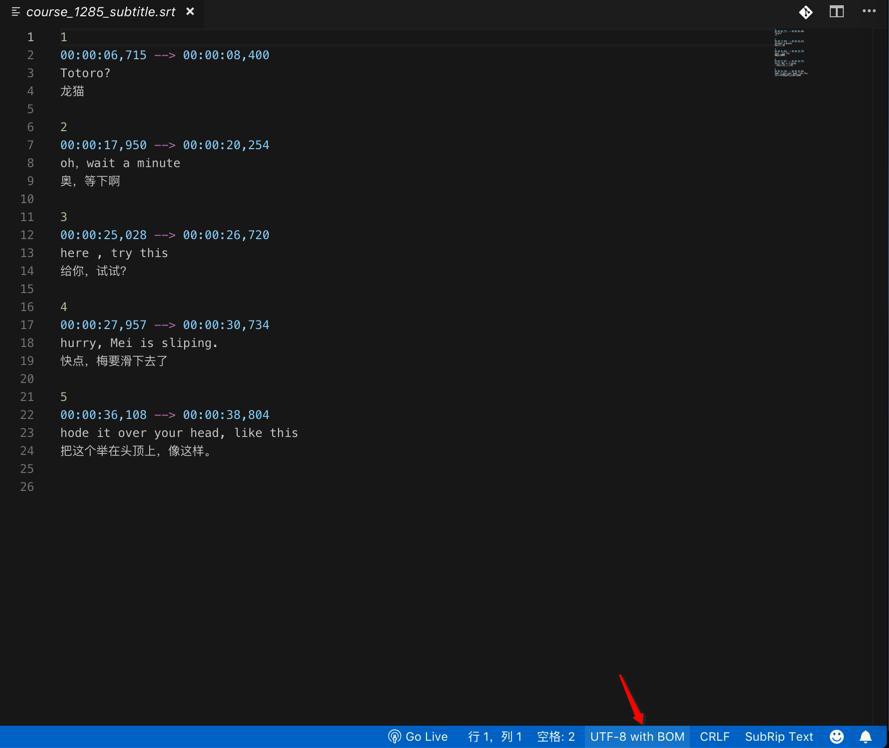
Task: Click timestamp 00:00:17,950
Action: click(x=103, y=145)
